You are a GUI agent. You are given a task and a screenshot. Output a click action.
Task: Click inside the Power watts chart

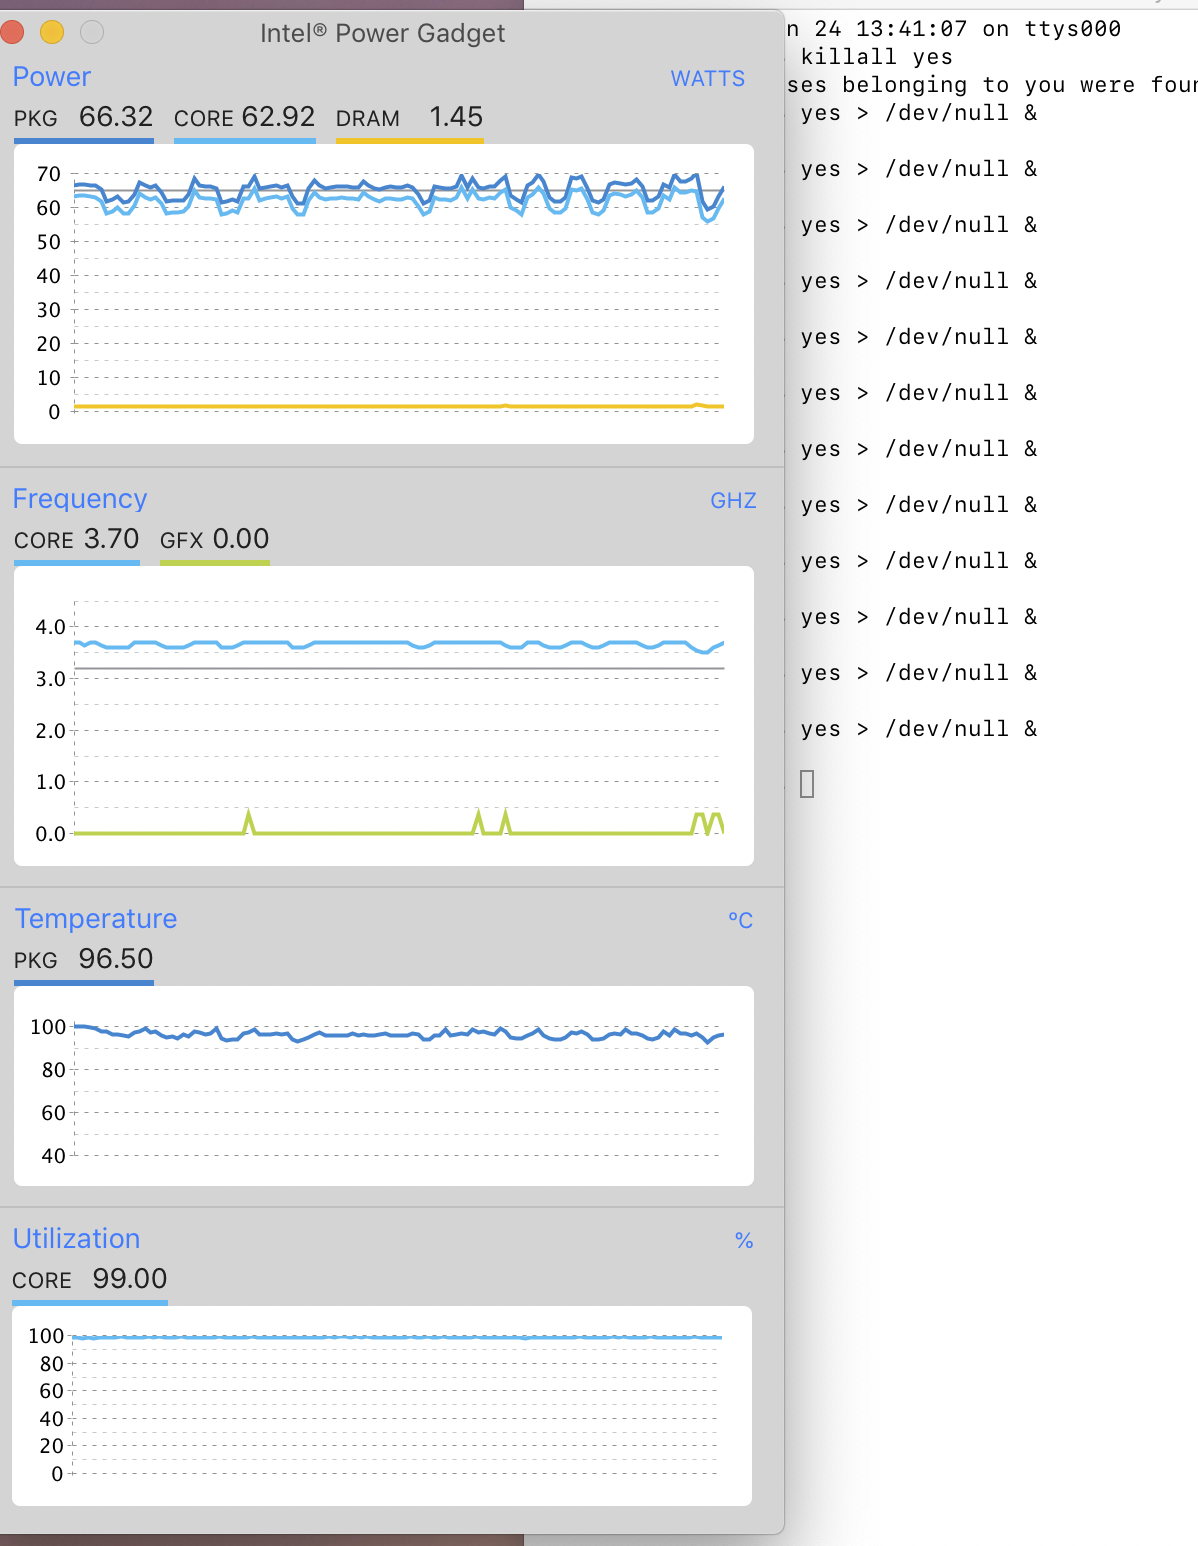coord(384,294)
